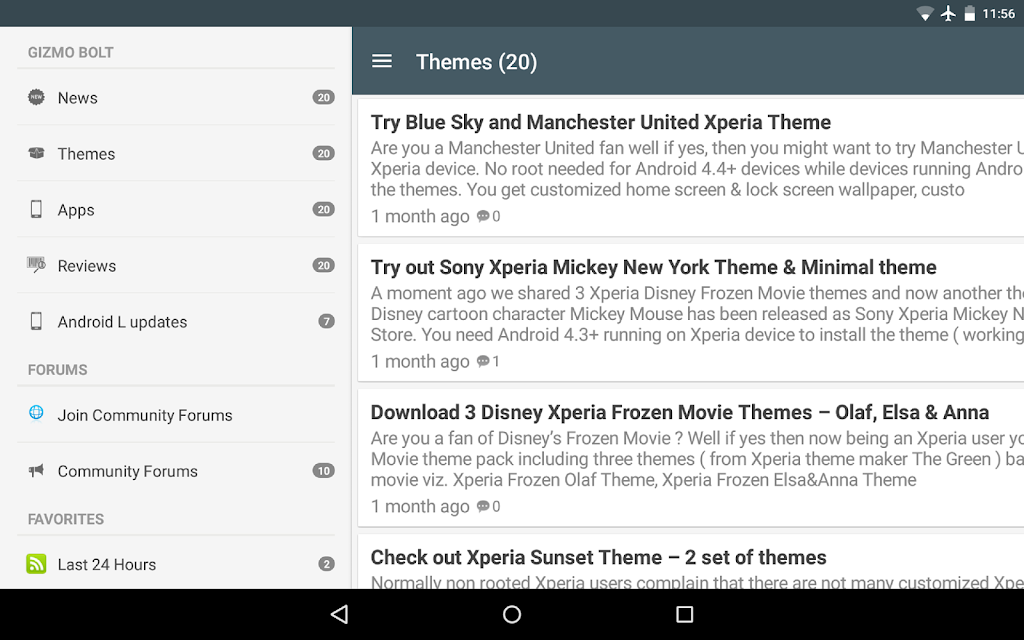Open the Themes section
Viewport: 1024px width, 640px height.
click(x=176, y=153)
